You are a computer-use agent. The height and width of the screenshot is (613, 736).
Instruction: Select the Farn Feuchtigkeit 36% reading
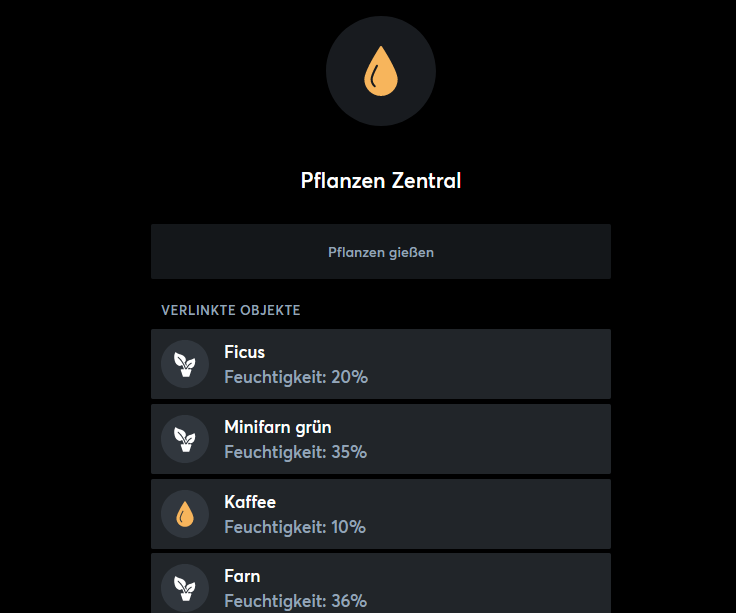coord(296,601)
